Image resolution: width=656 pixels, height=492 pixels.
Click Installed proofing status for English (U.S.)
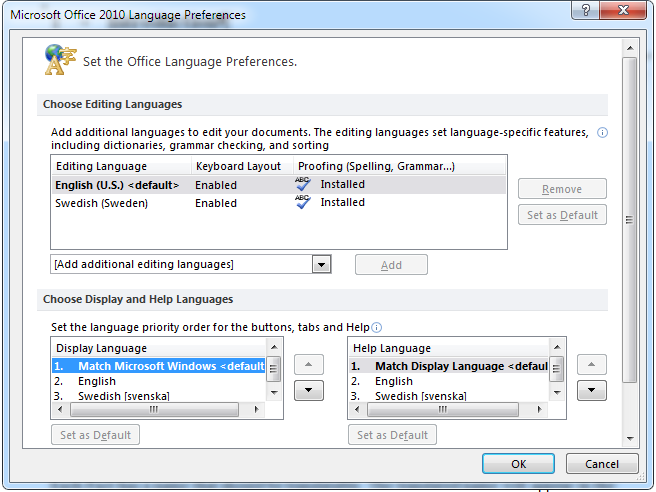[x=343, y=184]
